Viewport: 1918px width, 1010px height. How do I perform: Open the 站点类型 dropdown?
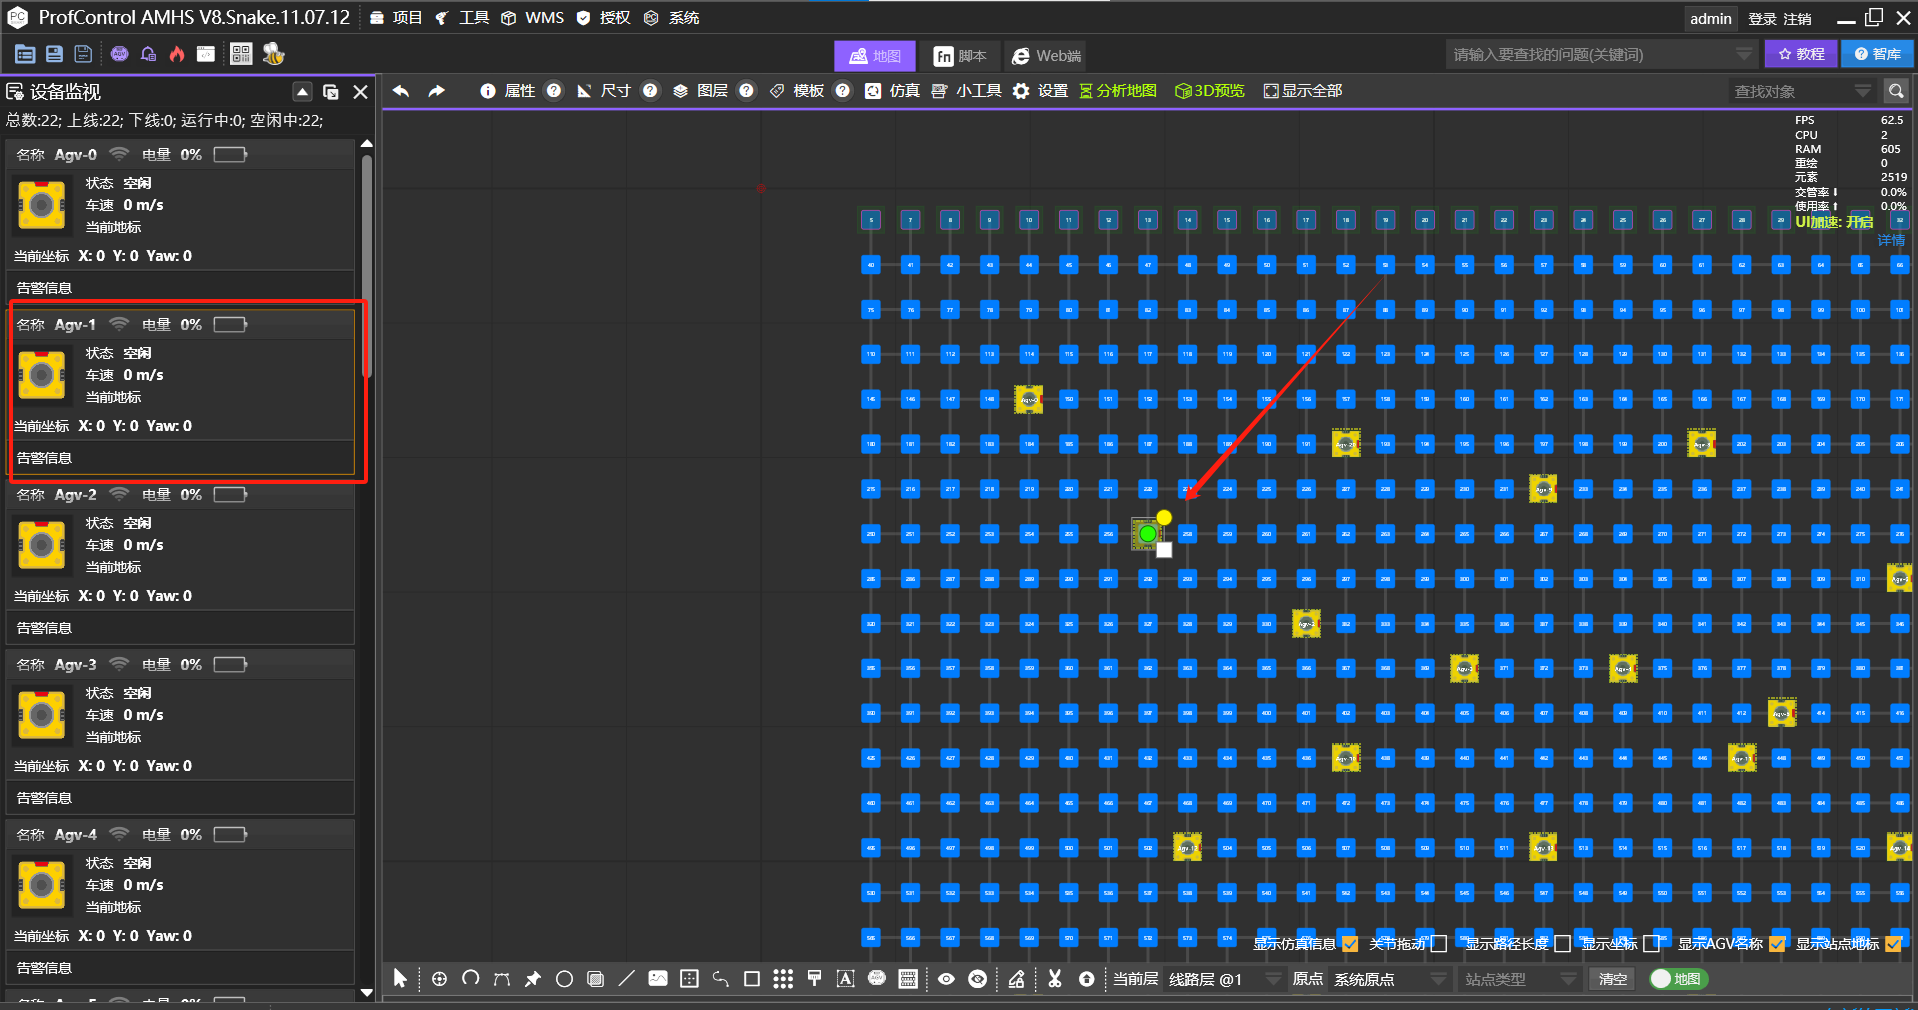[1519, 979]
